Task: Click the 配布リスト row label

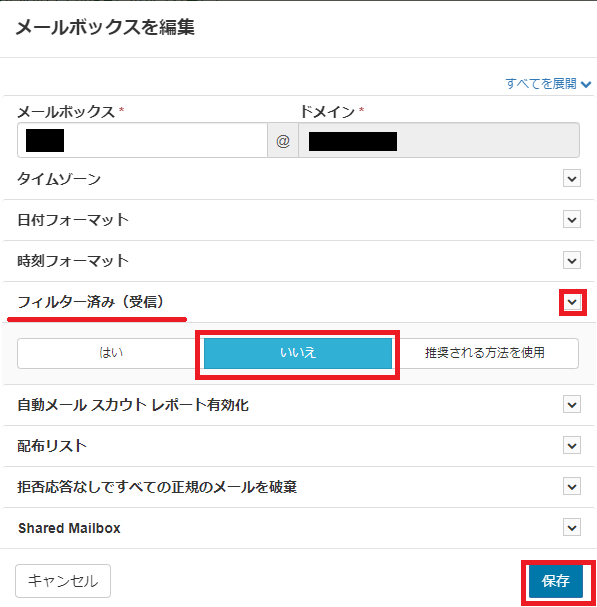Action: tap(52, 446)
